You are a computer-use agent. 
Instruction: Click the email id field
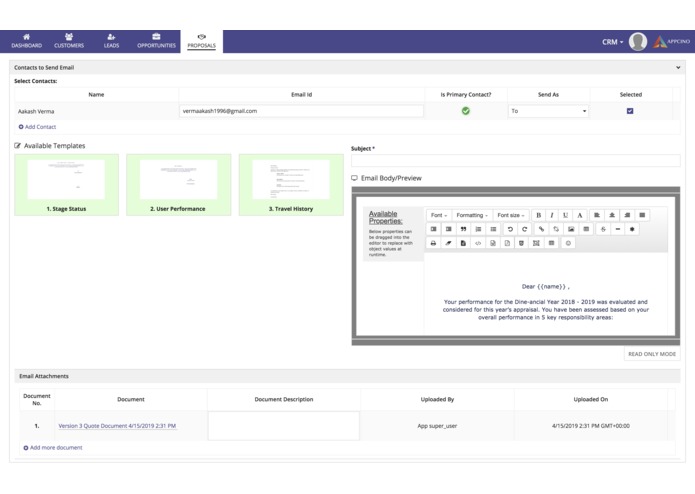click(301, 111)
